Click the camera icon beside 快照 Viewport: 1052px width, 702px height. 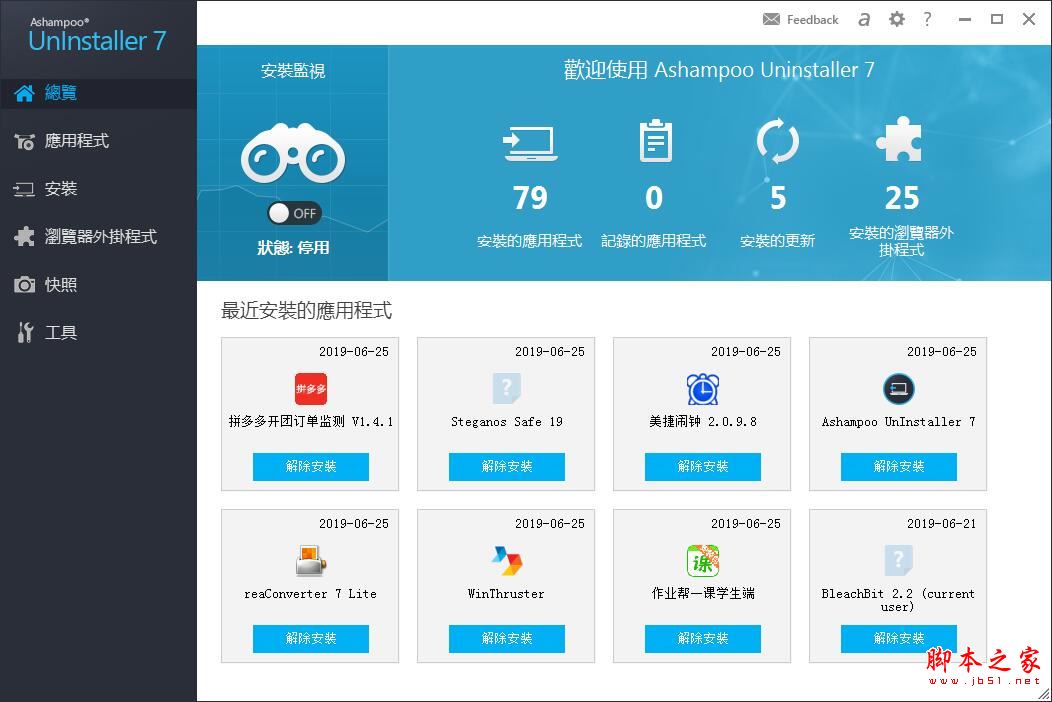(25, 285)
